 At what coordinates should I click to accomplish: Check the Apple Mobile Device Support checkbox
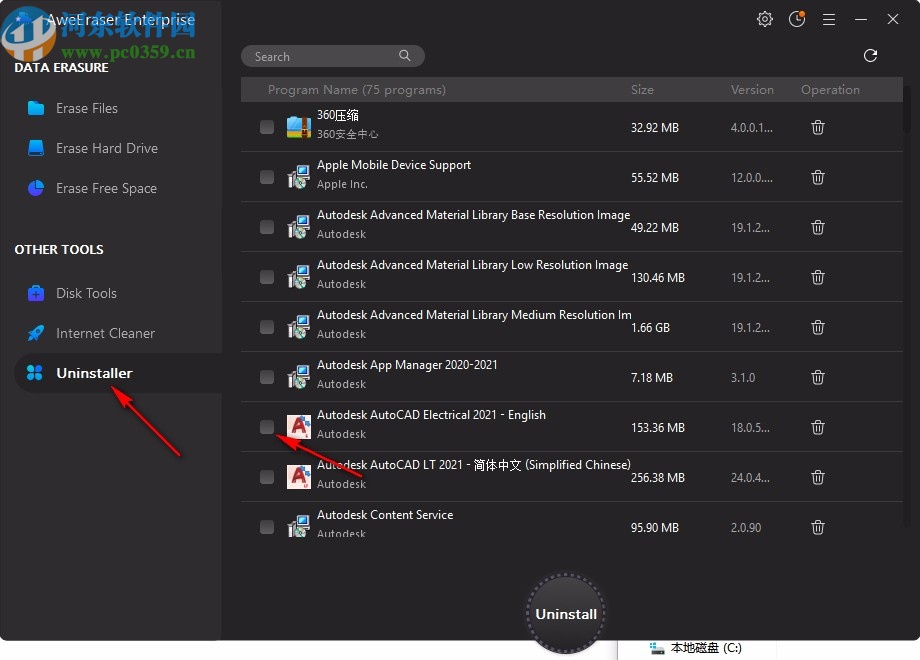(266, 177)
